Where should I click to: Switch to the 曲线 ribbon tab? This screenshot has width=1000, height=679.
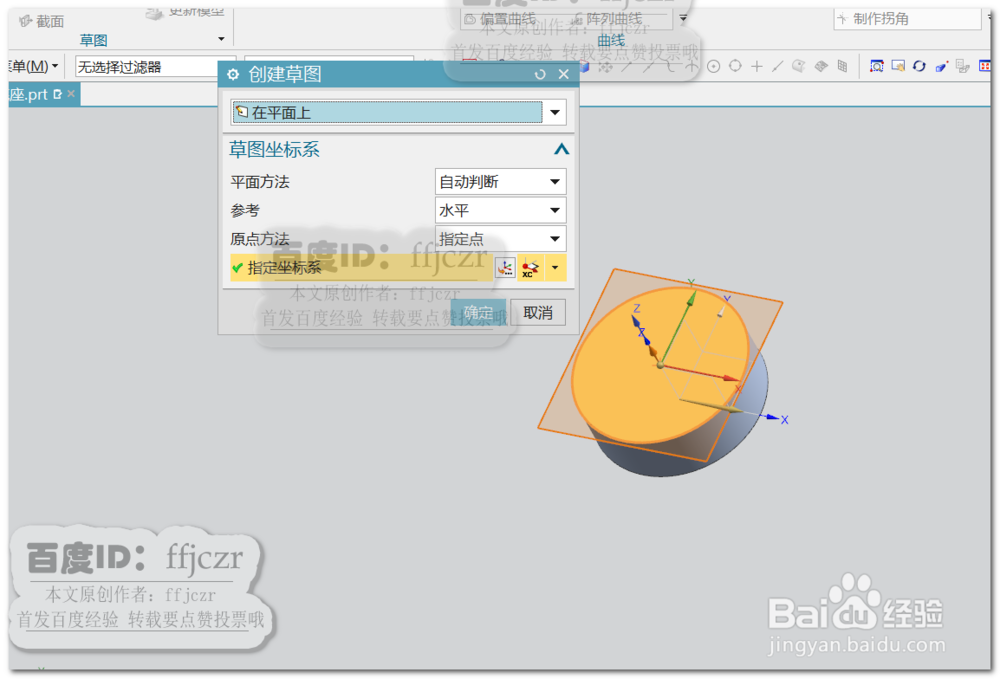pyautogui.click(x=610, y=40)
